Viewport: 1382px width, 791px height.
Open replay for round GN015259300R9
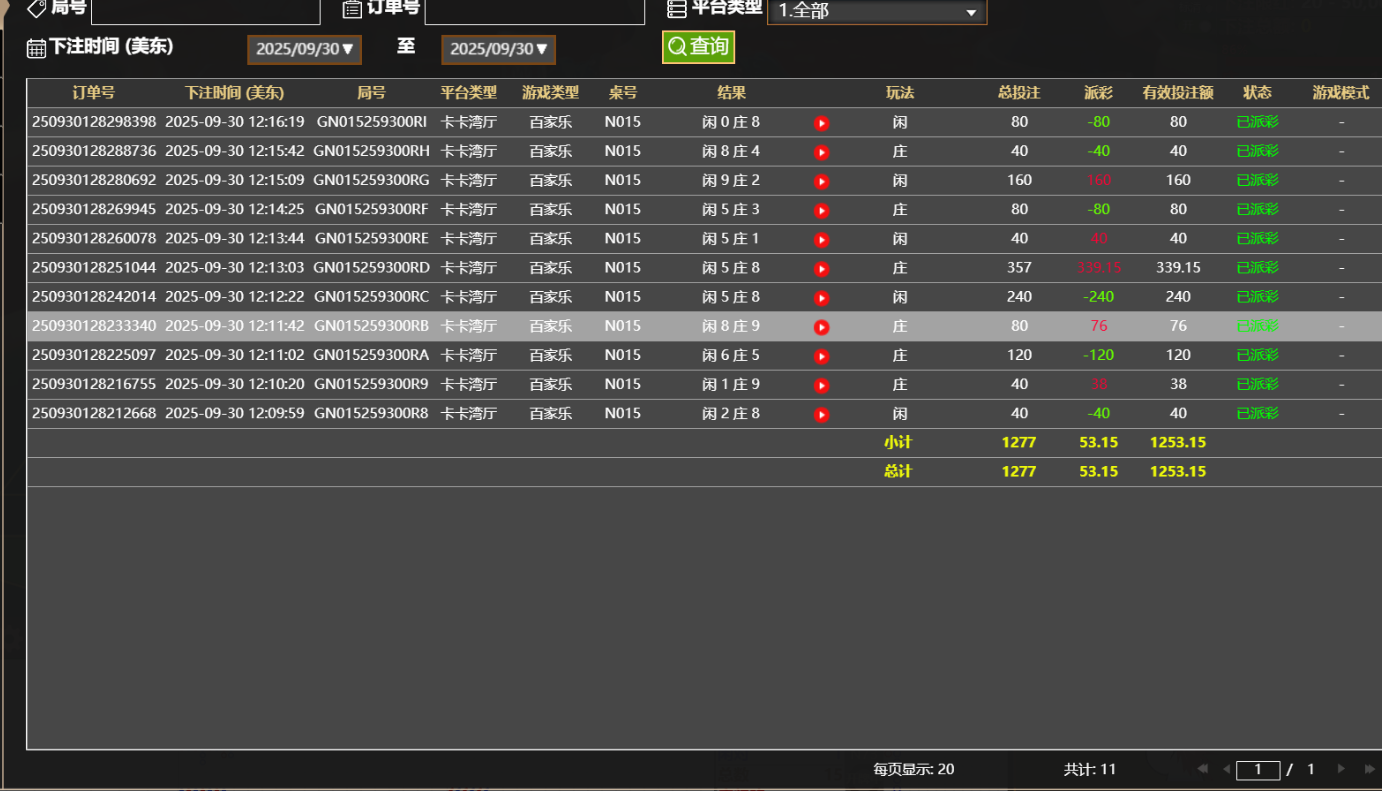[x=821, y=385]
